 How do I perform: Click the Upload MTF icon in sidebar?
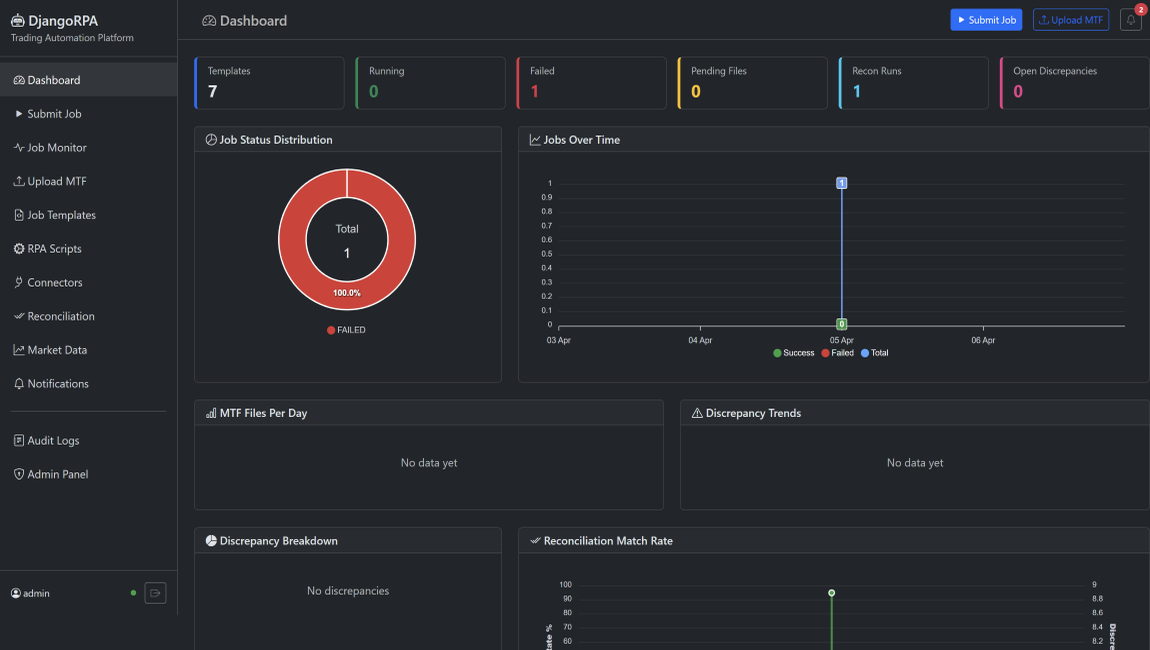(x=18, y=181)
